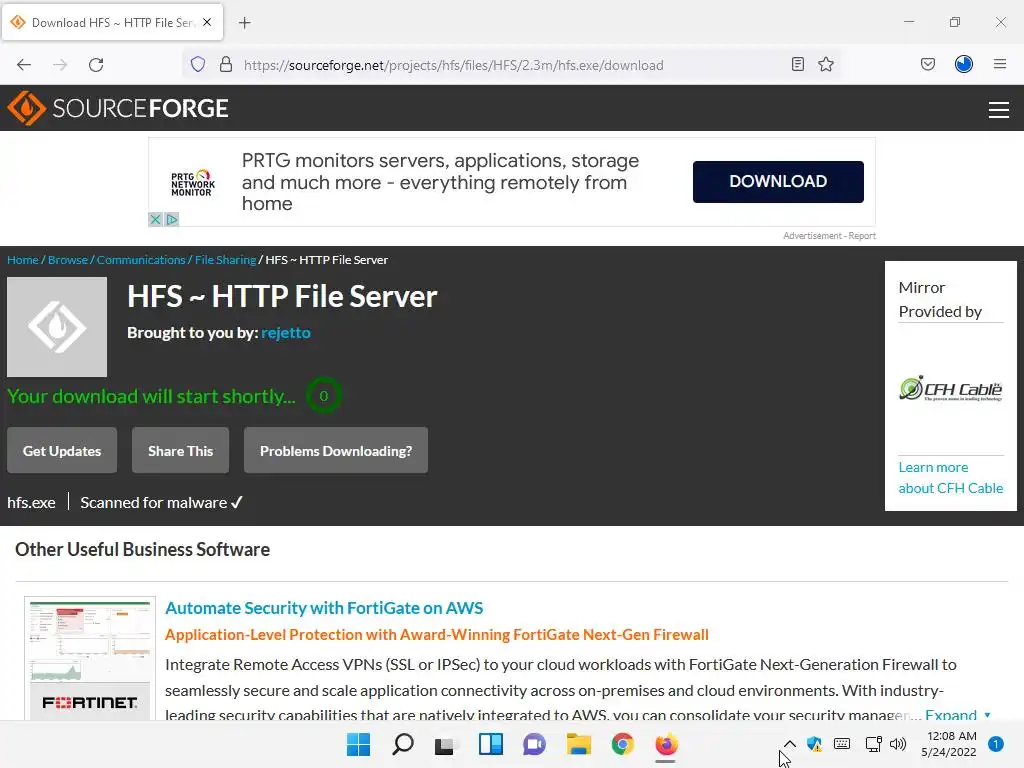Open taskbar Search

coord(402,744)
